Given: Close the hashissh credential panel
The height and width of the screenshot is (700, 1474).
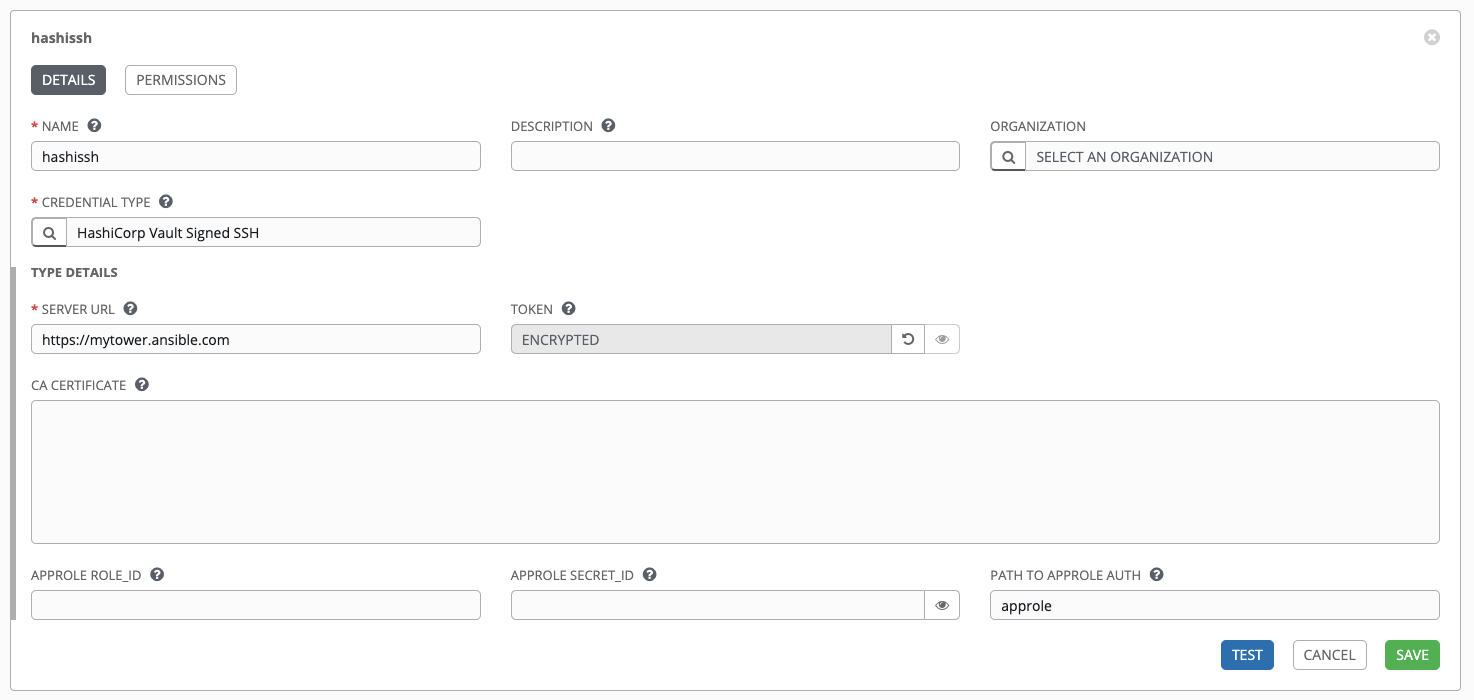Looking at the screenshot, I should 1432,38.
